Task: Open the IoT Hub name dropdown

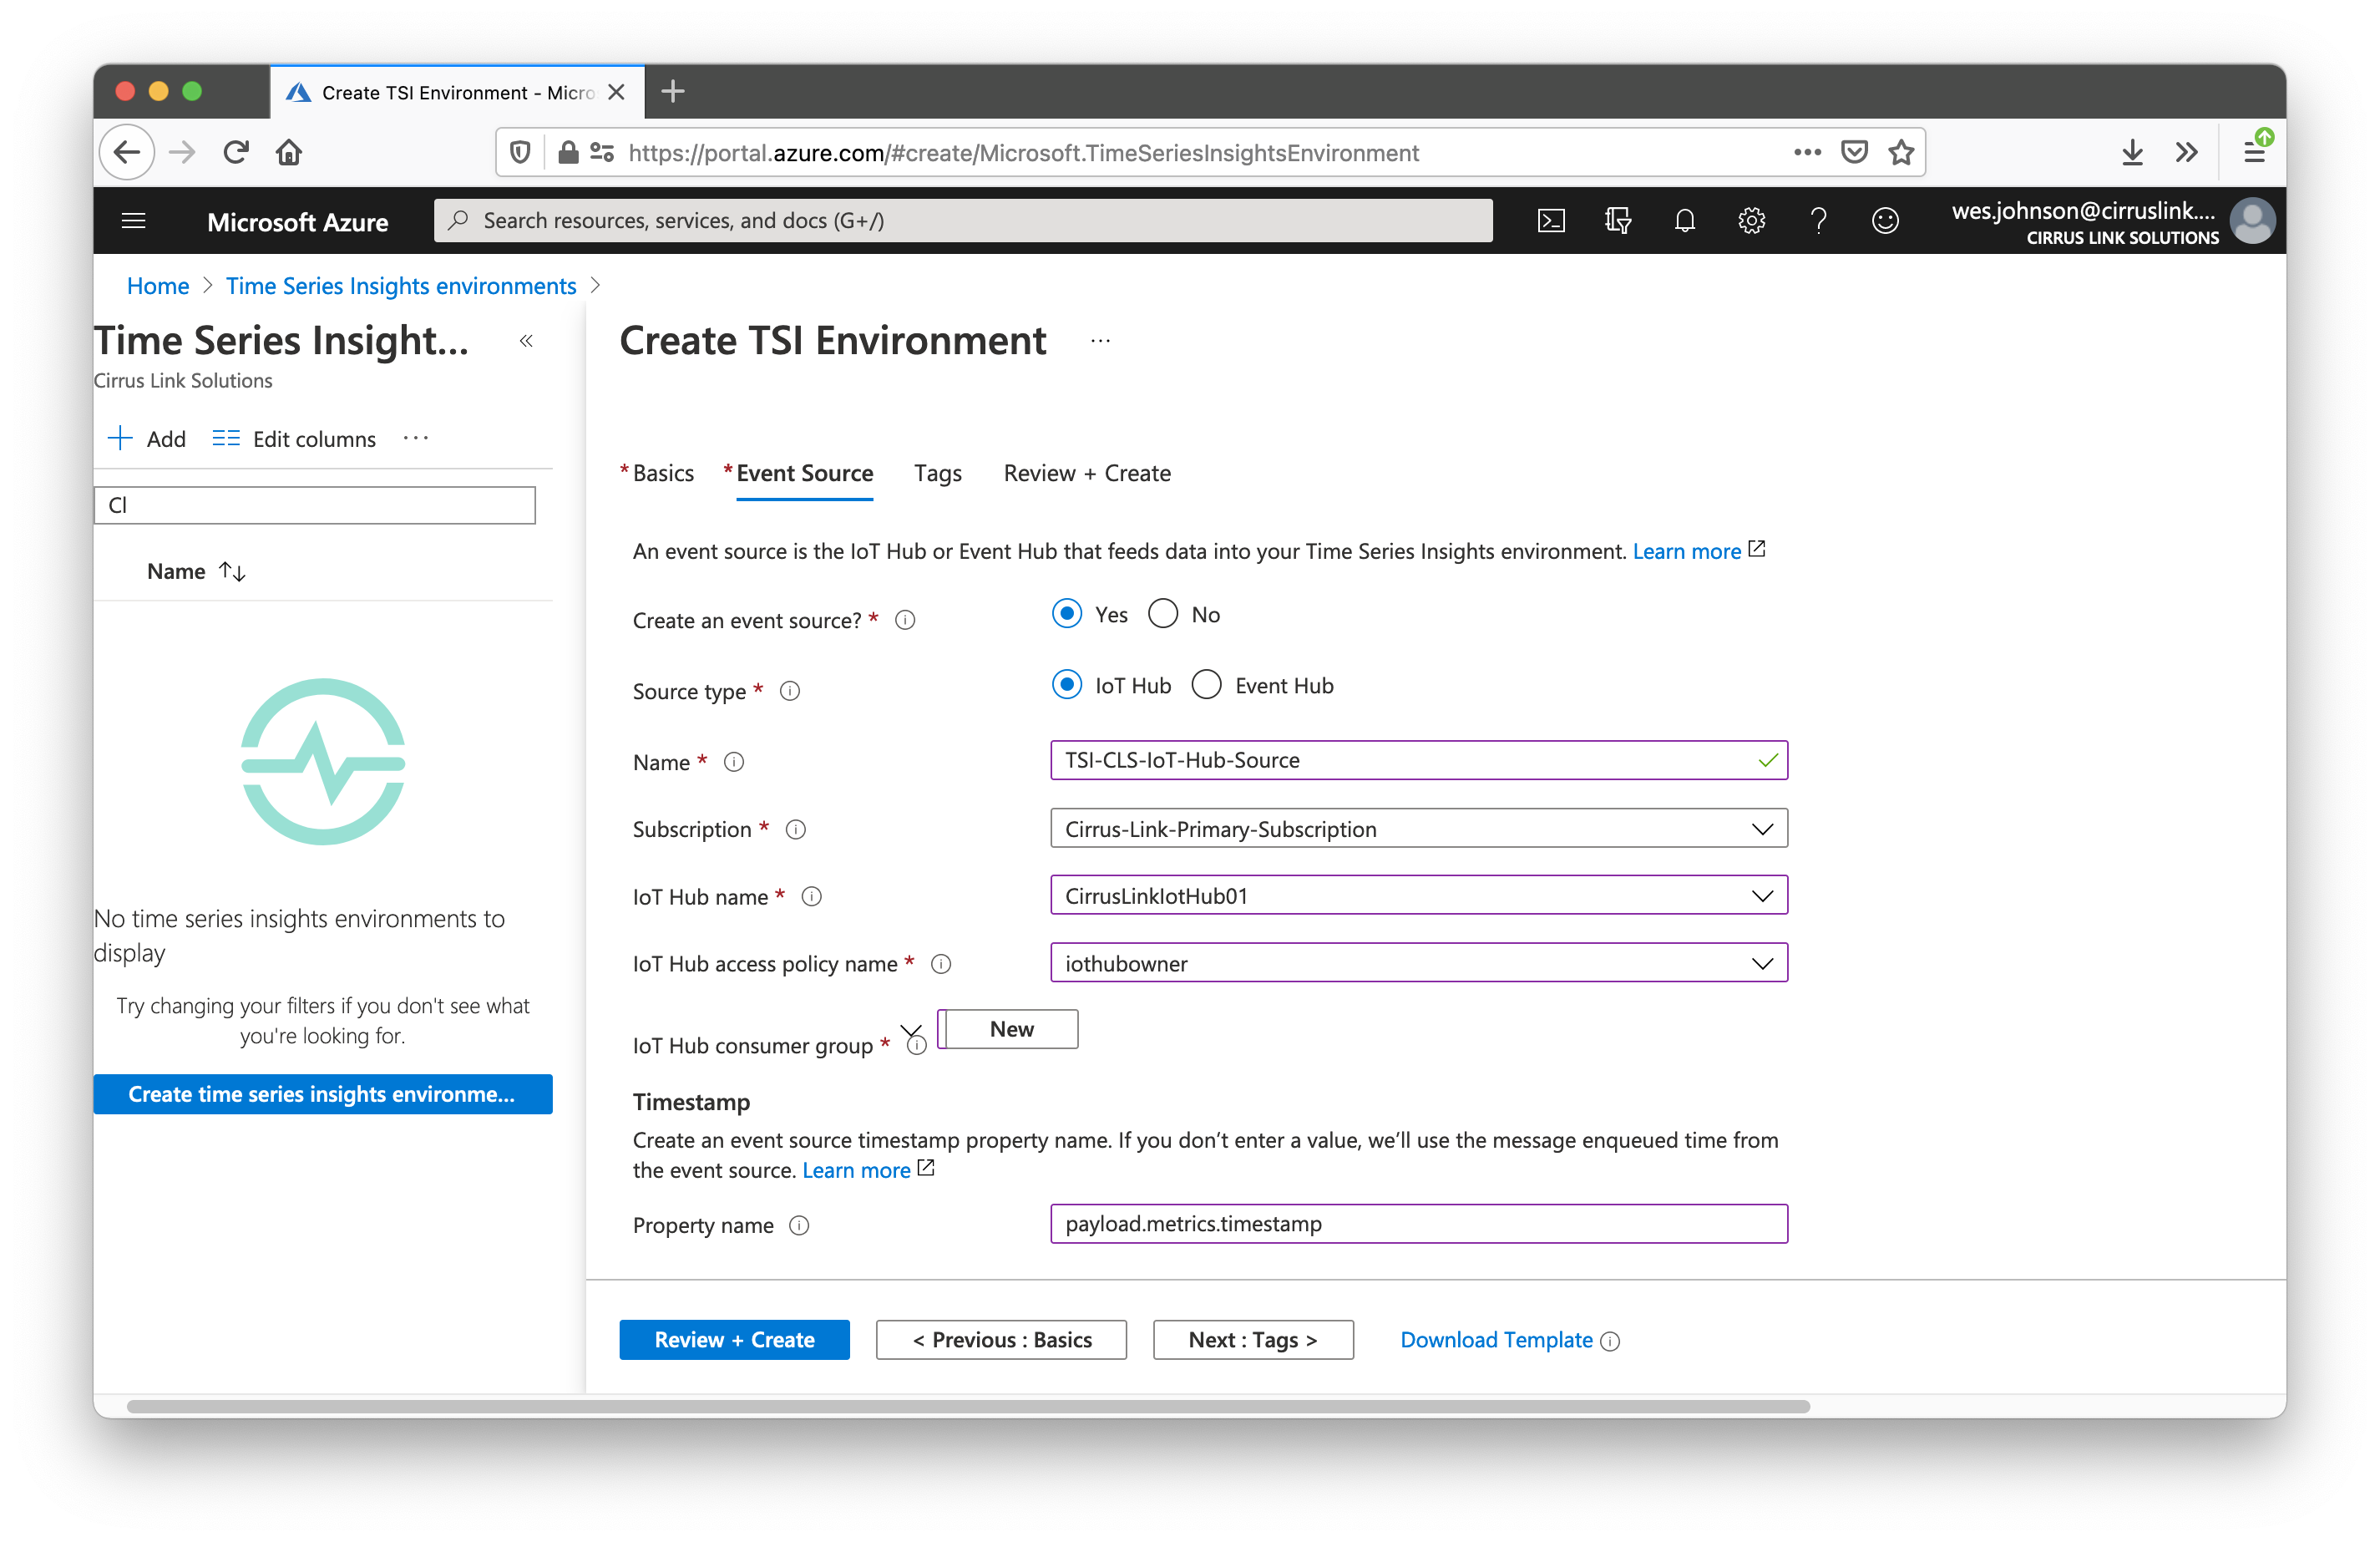Action: [x=1418, y=896]
